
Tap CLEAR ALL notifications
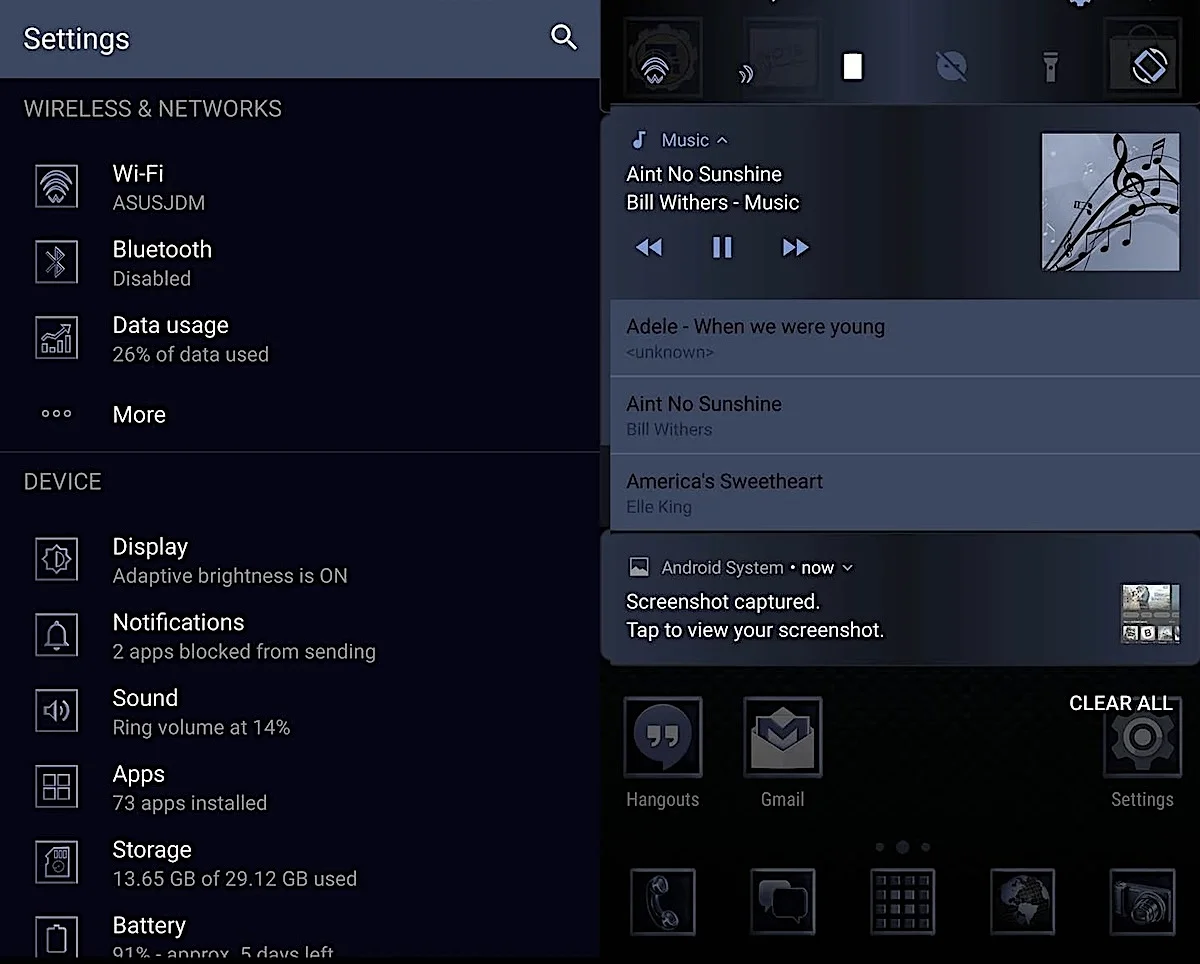(x=1121, y=703)
